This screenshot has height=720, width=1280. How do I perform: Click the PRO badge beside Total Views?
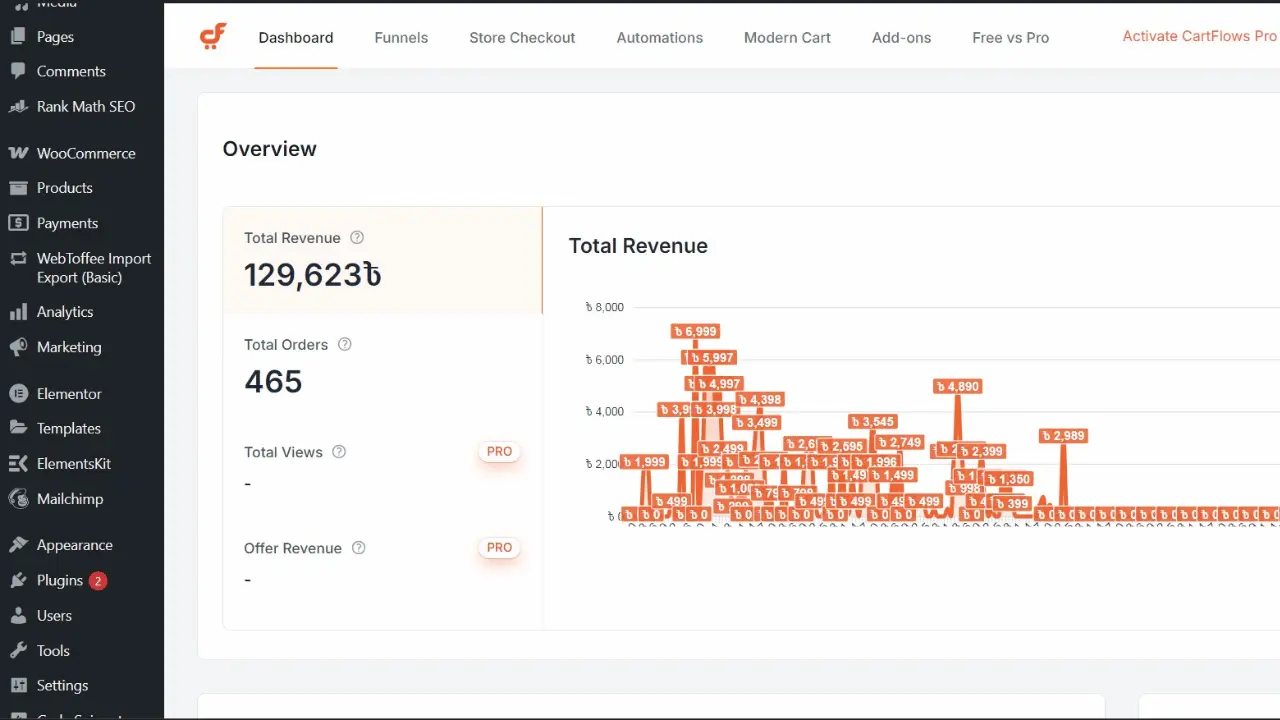pos(499,452)
